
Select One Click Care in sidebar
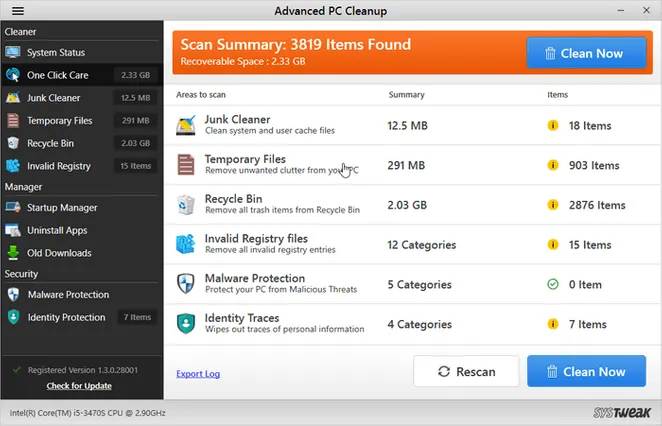[57, 75]
